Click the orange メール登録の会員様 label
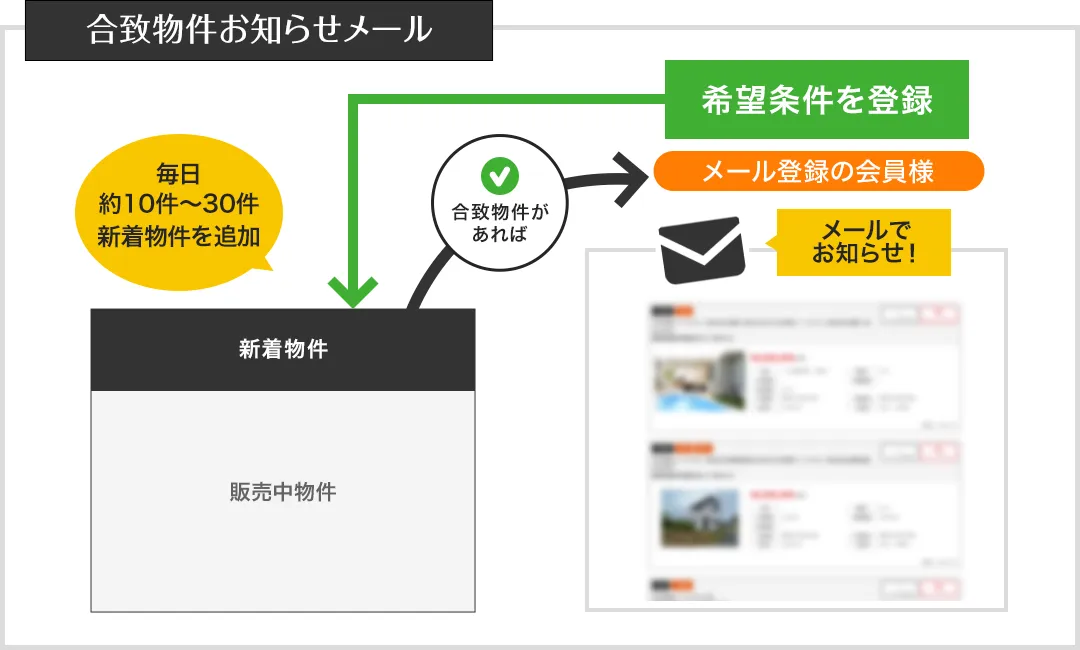The image size is (1080, 650). pos(818,171)
